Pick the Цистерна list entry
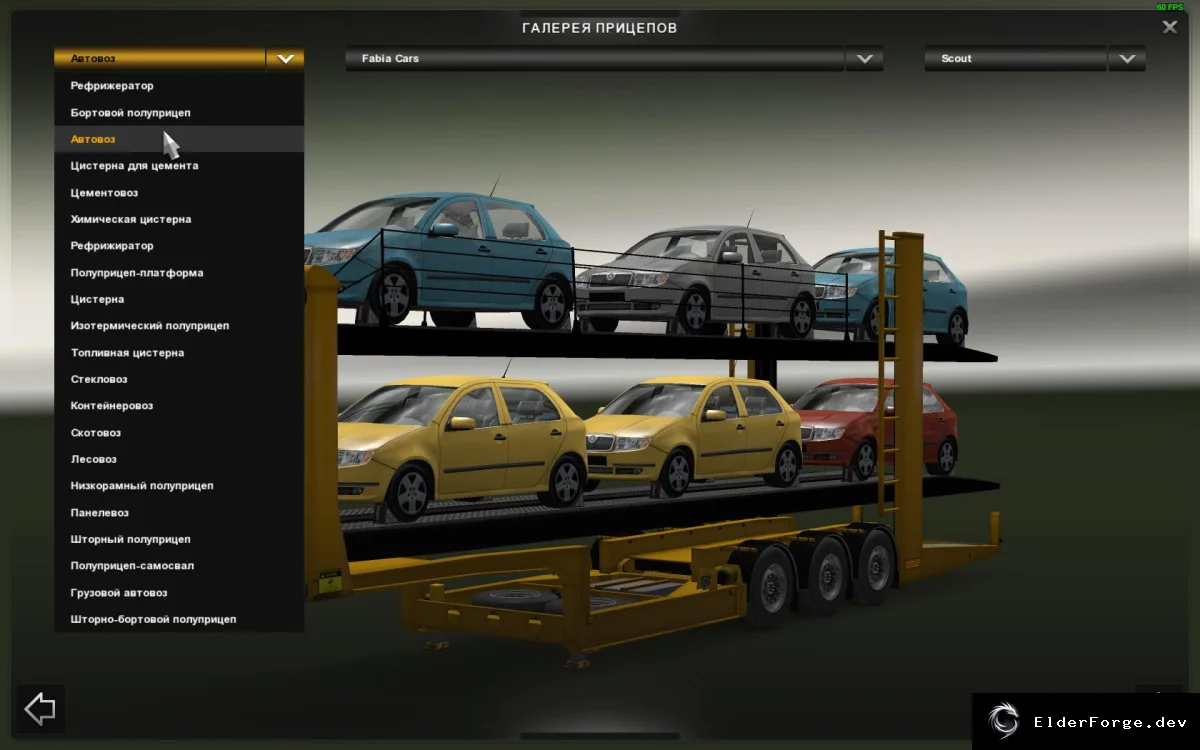The height and width of the screenshot is (750, 1200). coord(179,299)
